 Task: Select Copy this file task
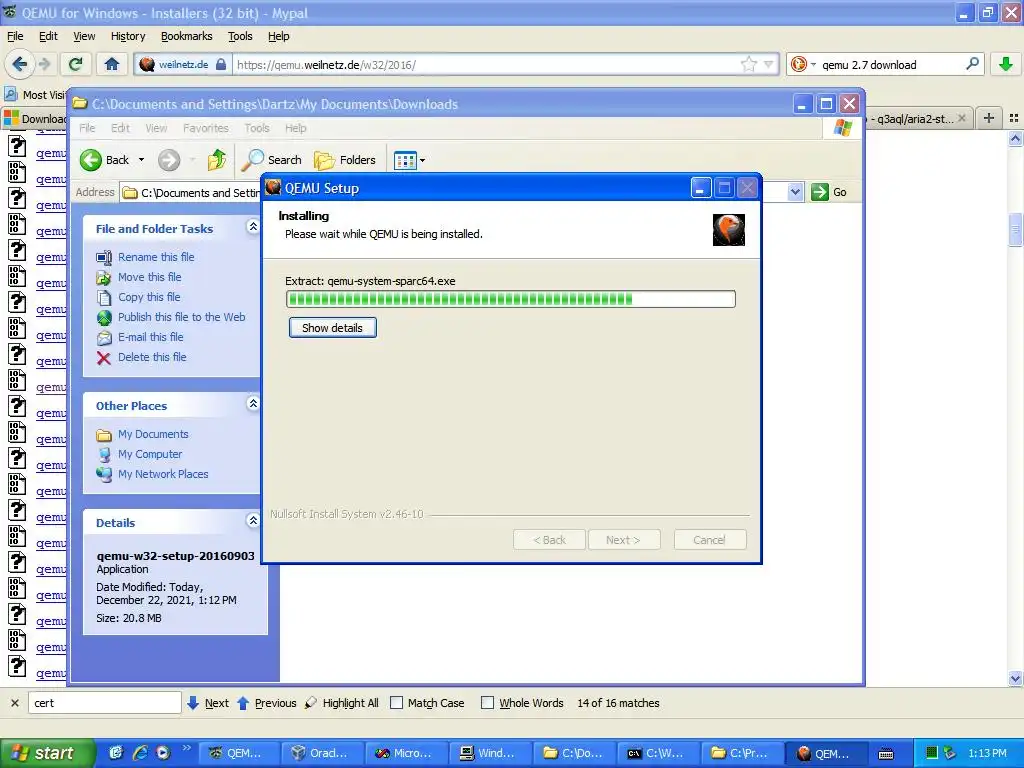click(149, 297)
